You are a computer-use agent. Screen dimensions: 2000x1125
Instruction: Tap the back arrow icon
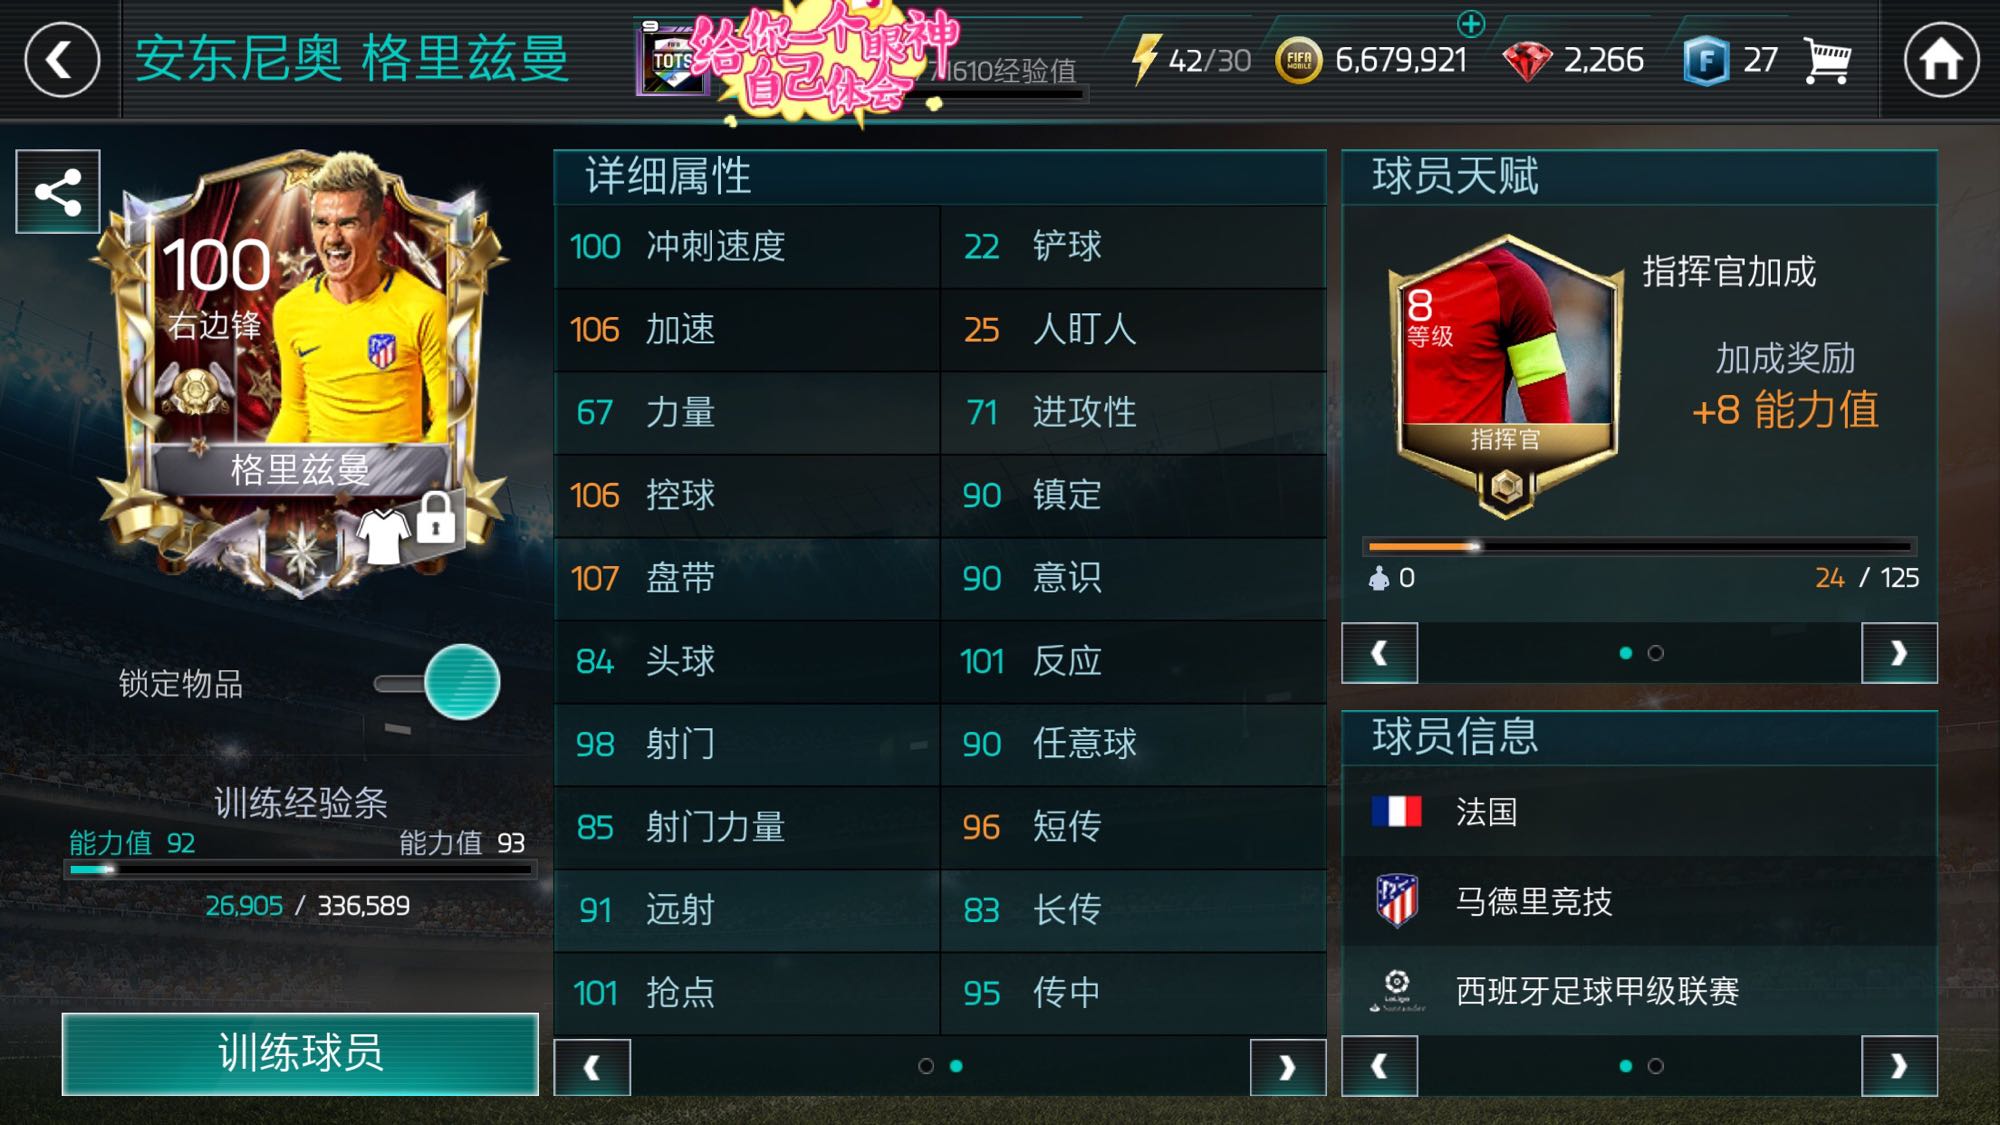click(x=61, y=60)
